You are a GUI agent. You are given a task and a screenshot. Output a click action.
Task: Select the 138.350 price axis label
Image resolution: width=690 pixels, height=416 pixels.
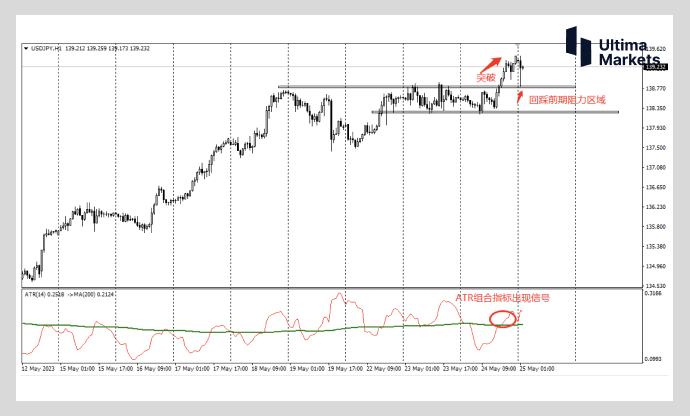(656, 108)
